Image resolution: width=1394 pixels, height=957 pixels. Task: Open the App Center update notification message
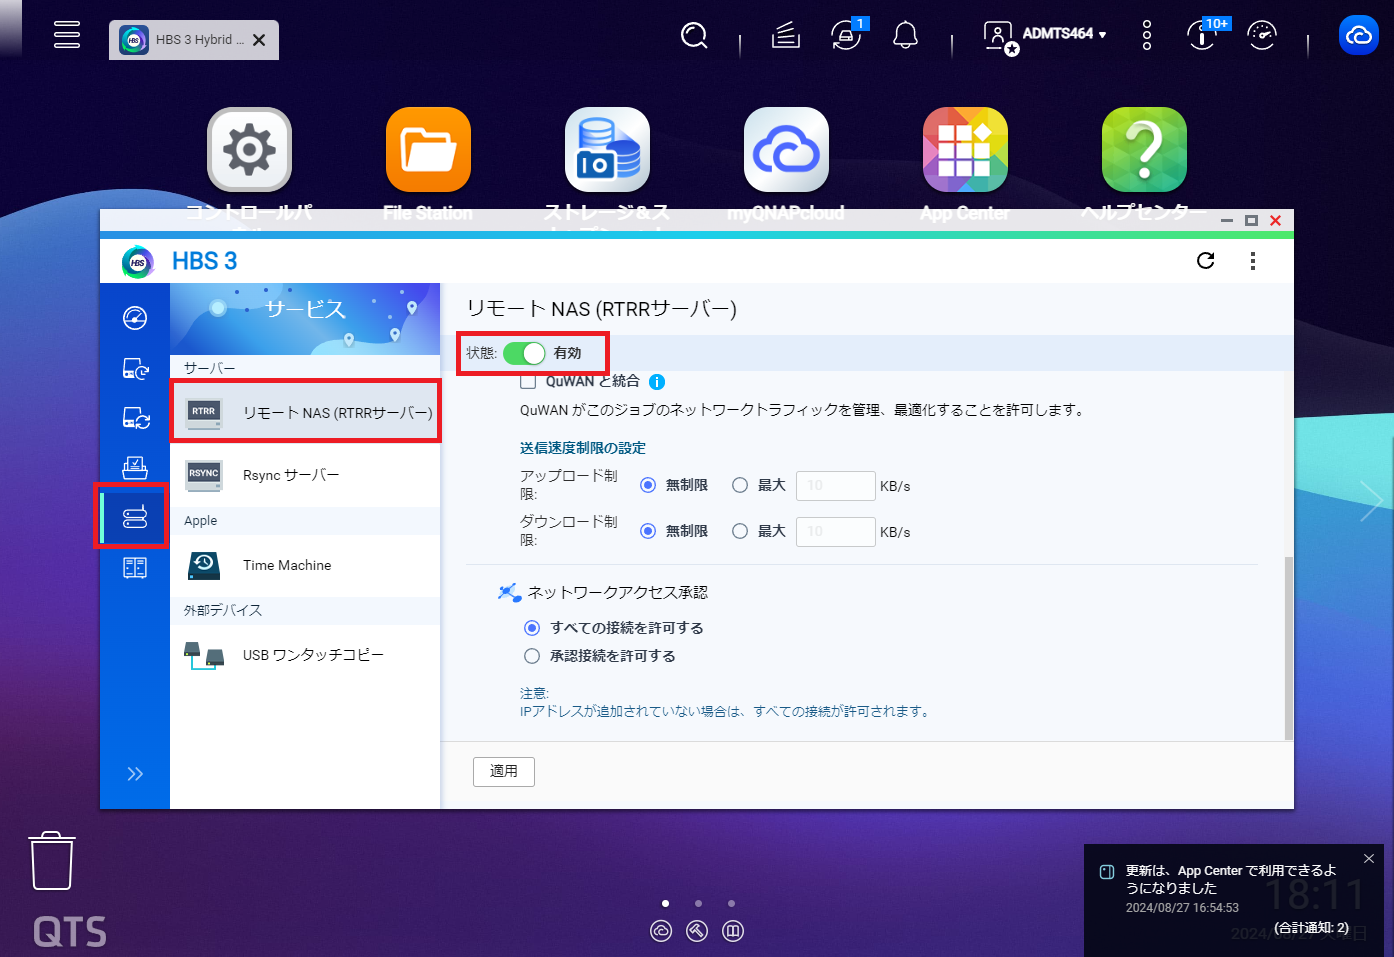pos(1231,879)
